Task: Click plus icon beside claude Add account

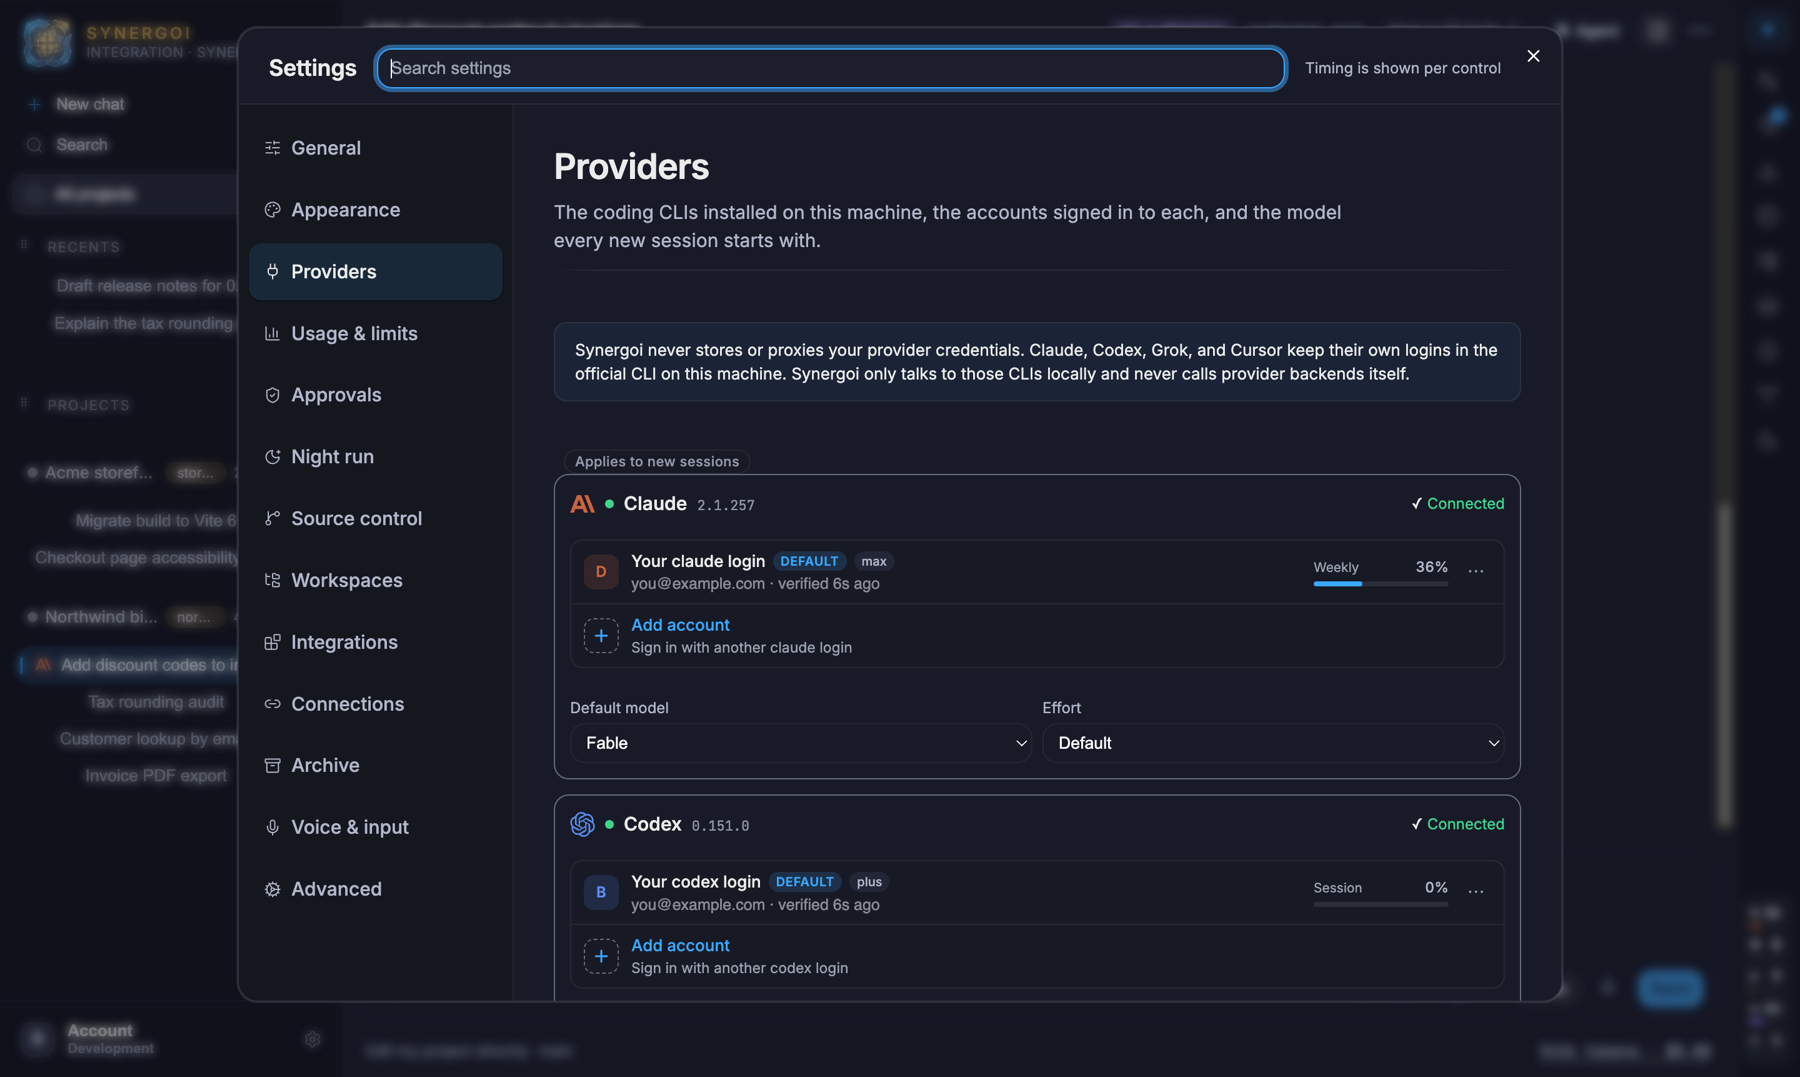Action: coord(601,636)
